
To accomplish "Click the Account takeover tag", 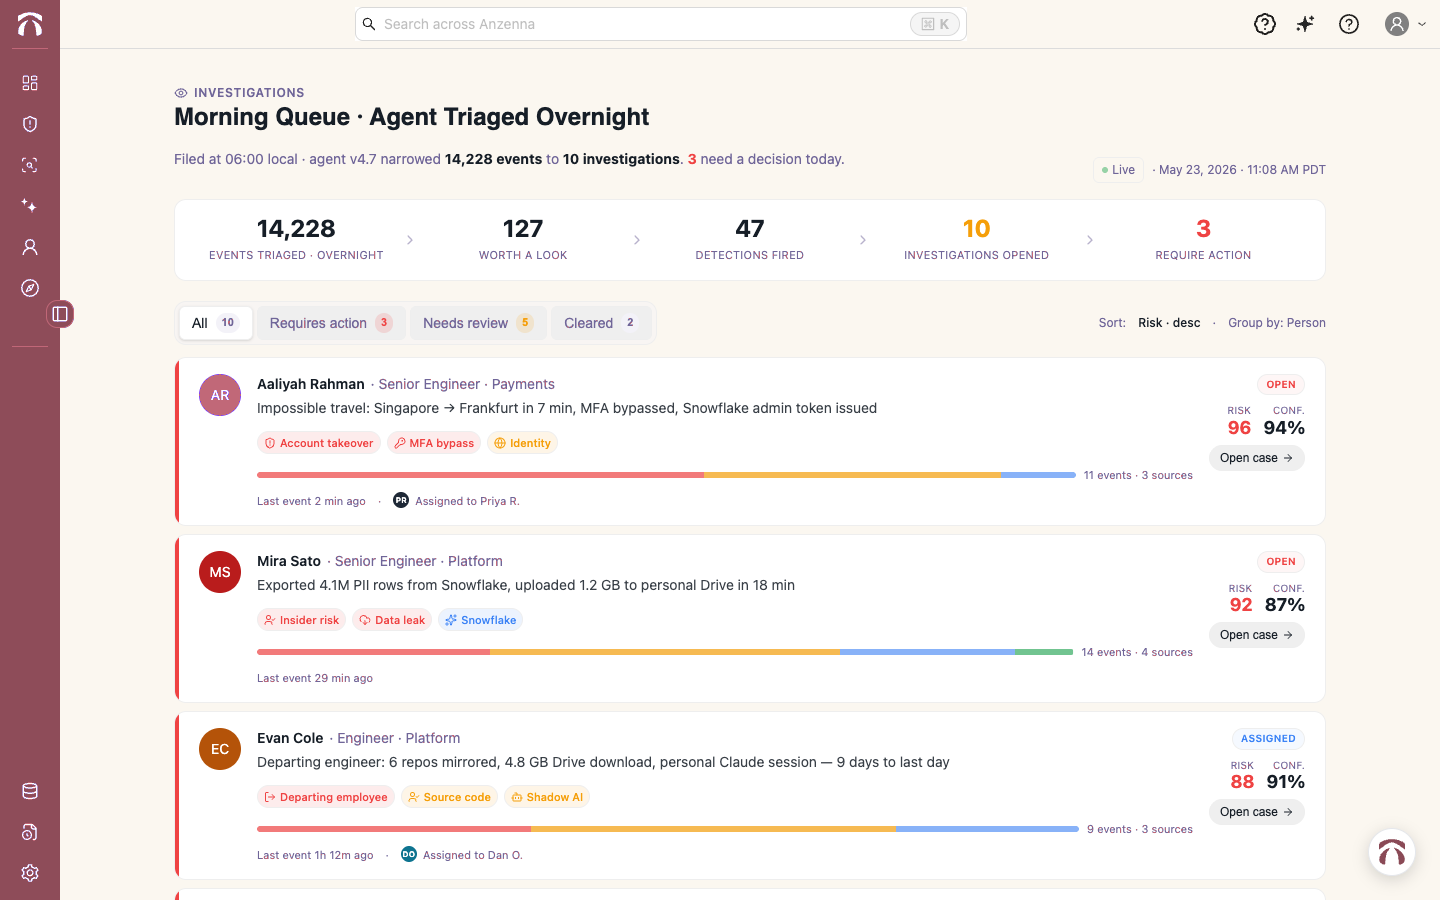I will pyautogui.click(x=319, y=443).
